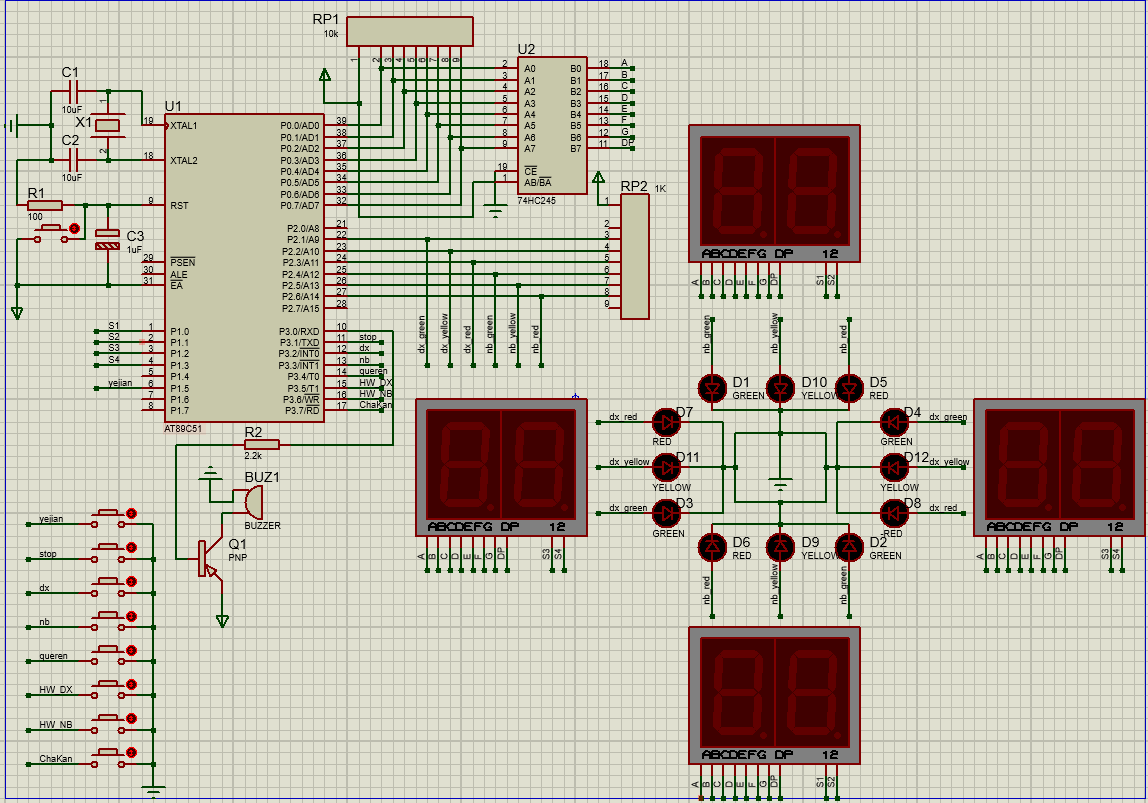
Task: Click the AB/BA pin label on U2
Action: pos(538,183)
